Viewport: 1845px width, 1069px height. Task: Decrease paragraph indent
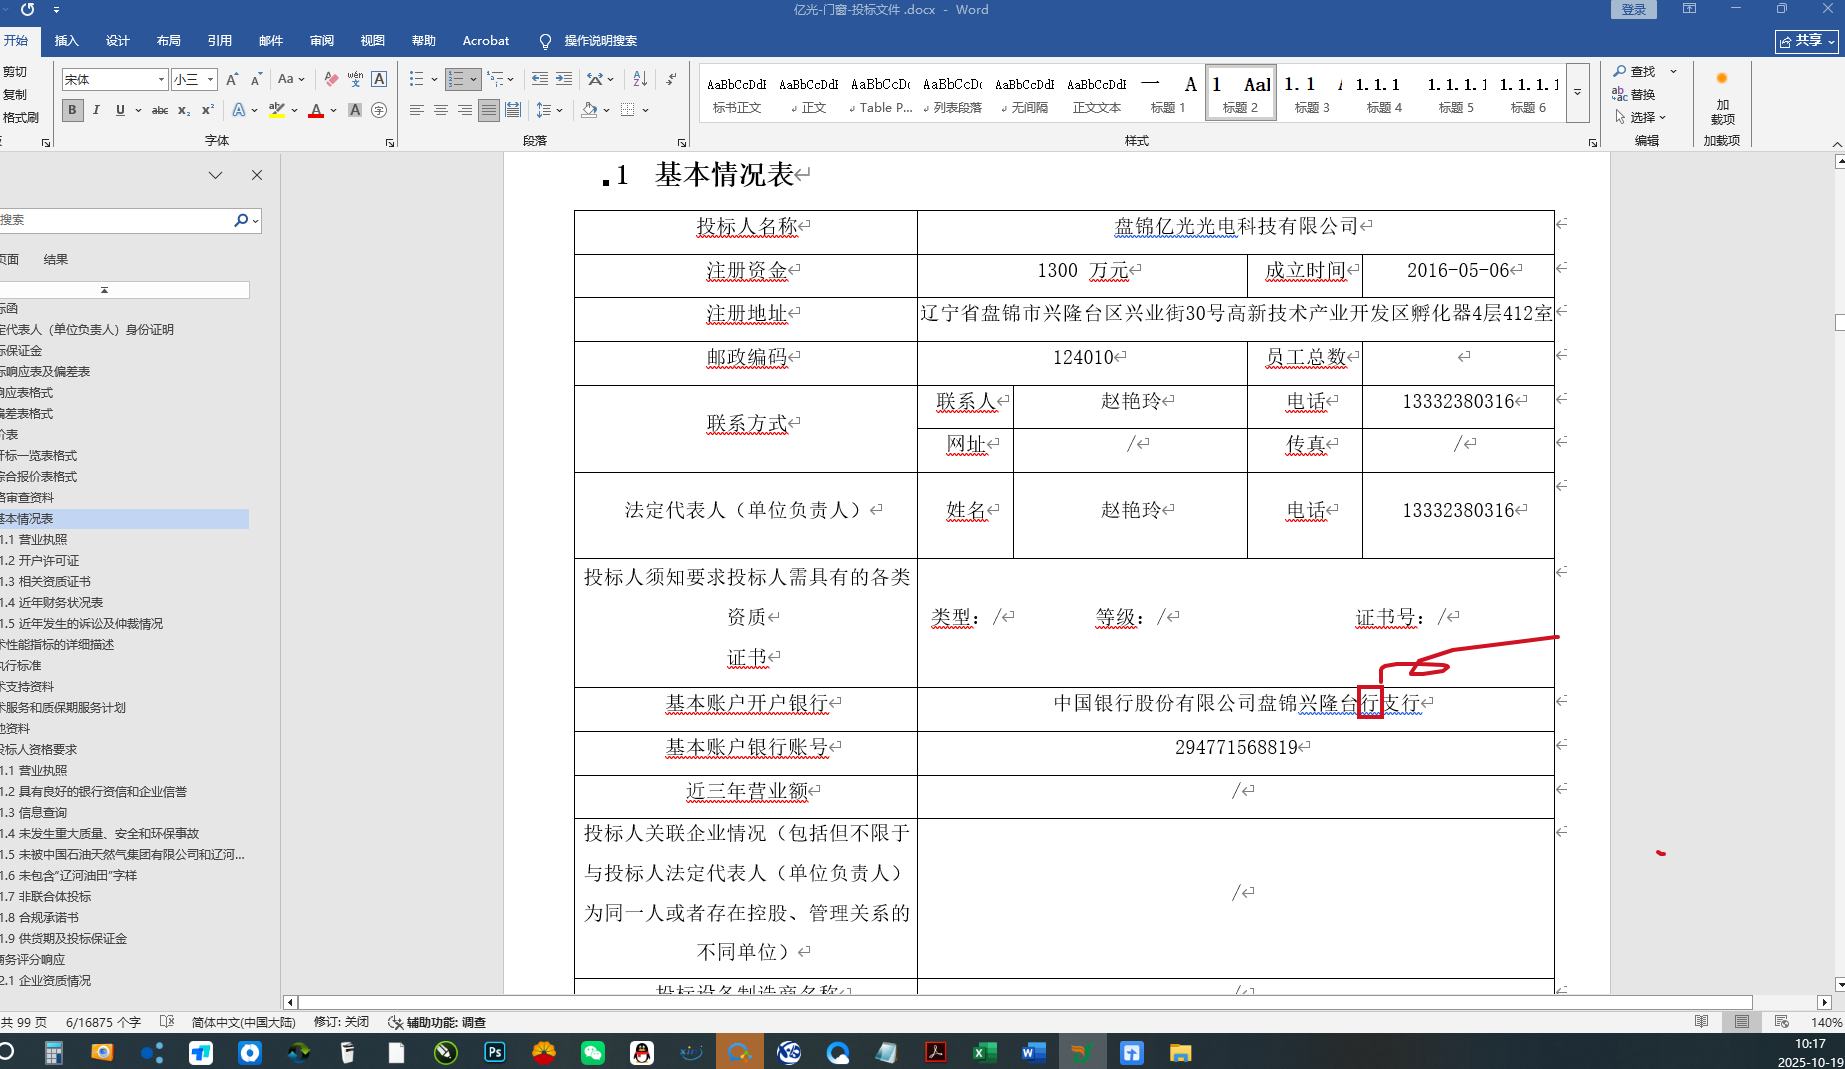coord(540,79)
